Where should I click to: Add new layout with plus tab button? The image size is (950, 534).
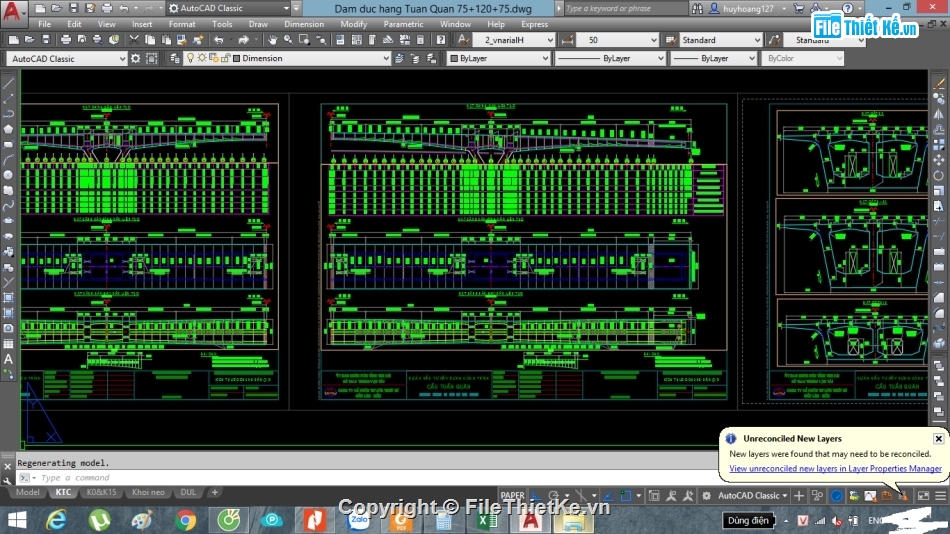point(214,492)
